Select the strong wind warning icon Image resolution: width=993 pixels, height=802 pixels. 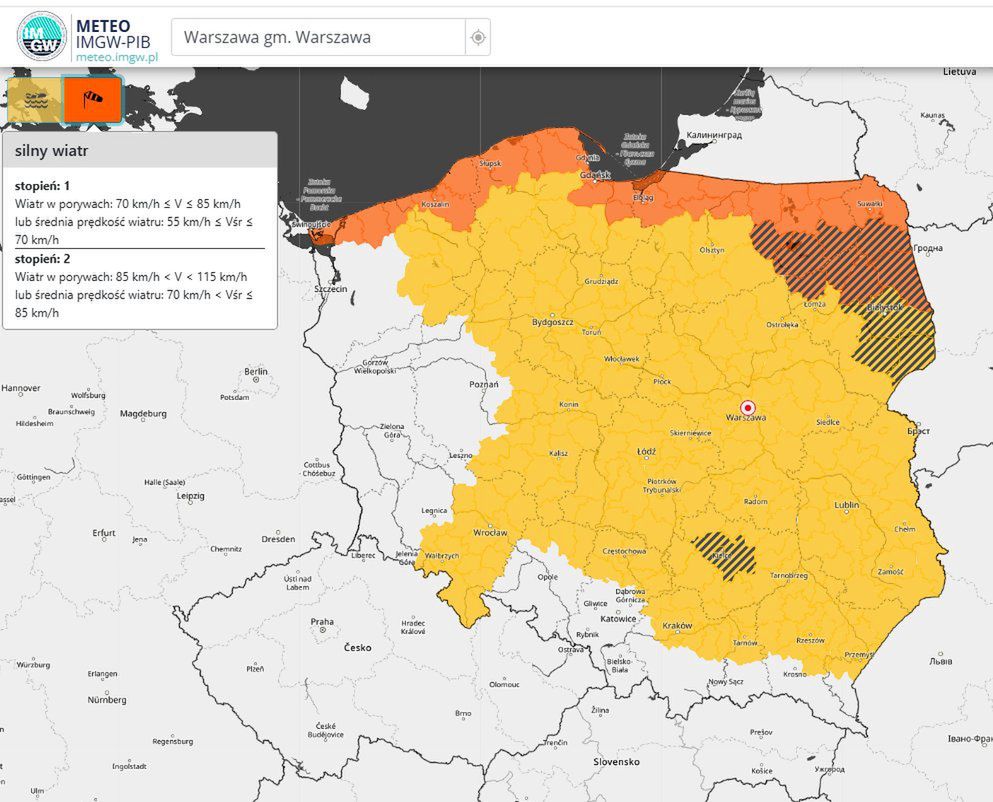(92, 99)
